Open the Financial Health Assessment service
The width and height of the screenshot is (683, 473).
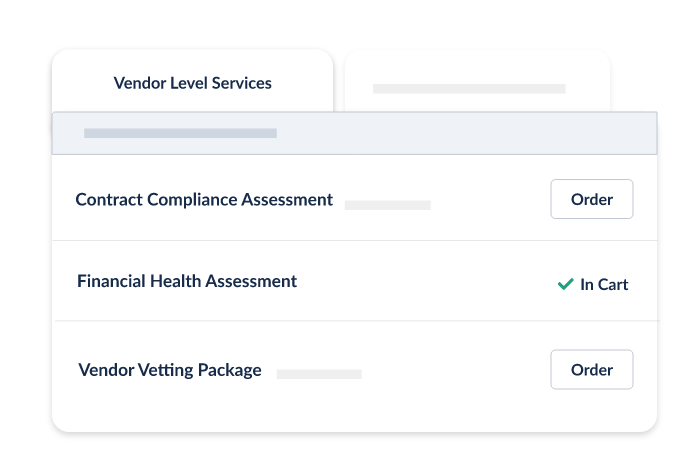(187, 281)
